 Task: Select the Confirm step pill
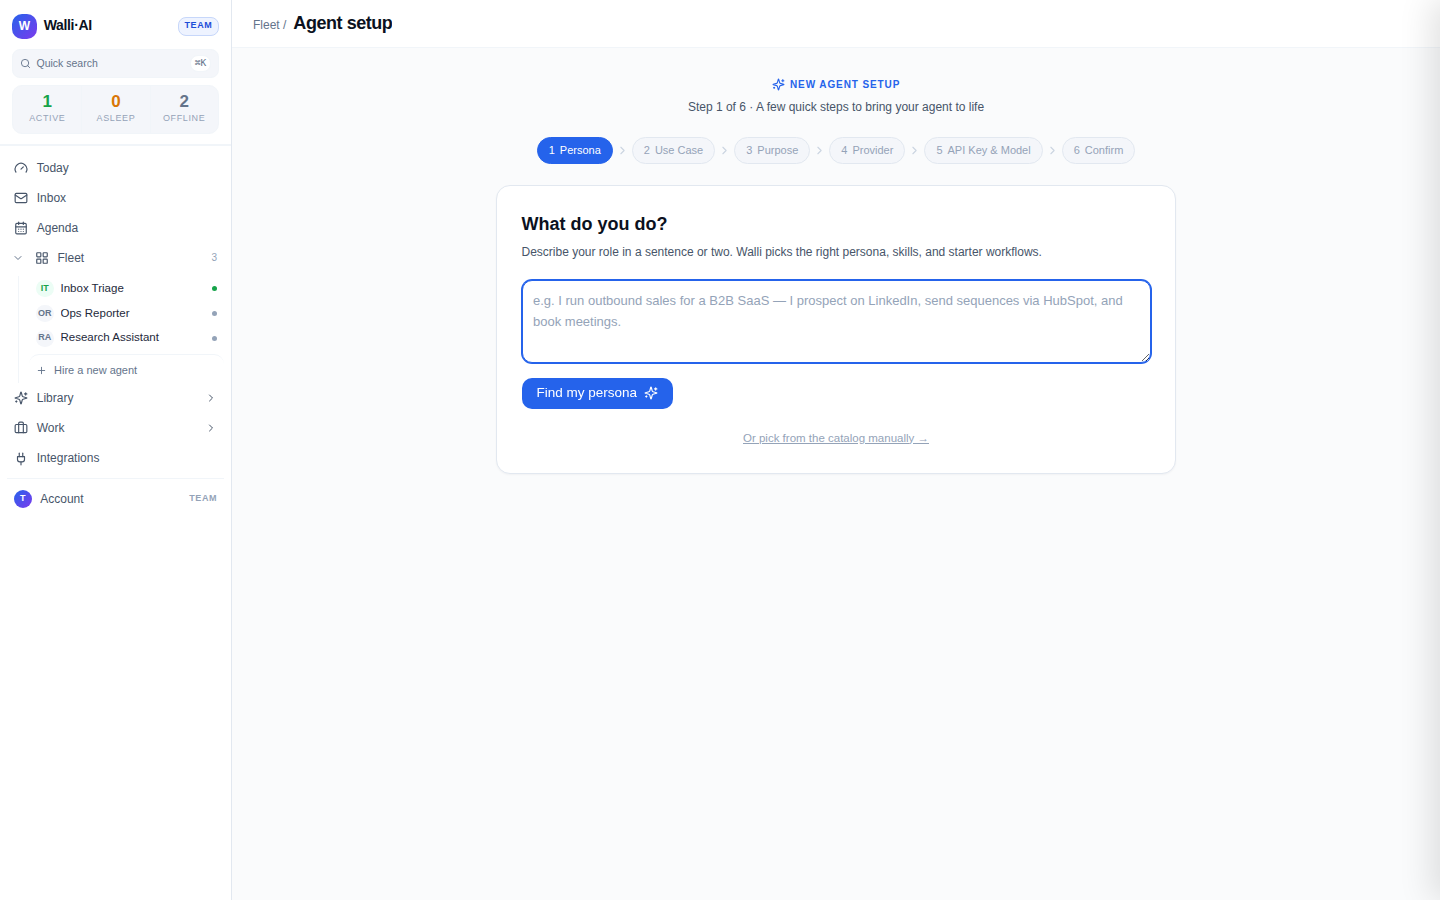coord(1098,150)
